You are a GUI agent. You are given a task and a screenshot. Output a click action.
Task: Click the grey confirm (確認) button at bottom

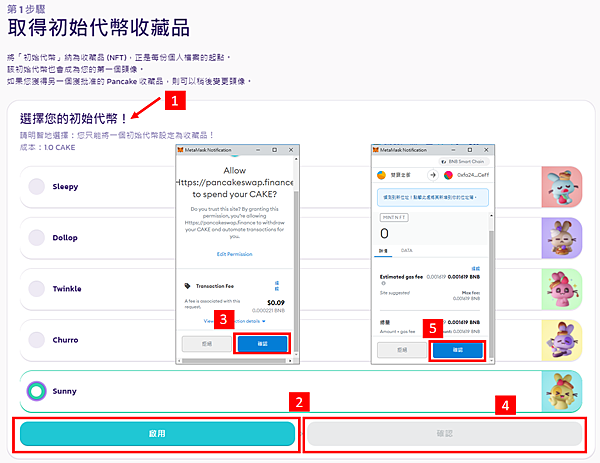[444, 434]
